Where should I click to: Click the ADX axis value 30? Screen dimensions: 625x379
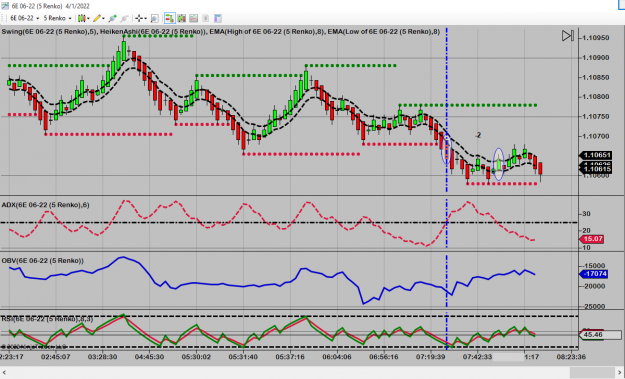586,214
